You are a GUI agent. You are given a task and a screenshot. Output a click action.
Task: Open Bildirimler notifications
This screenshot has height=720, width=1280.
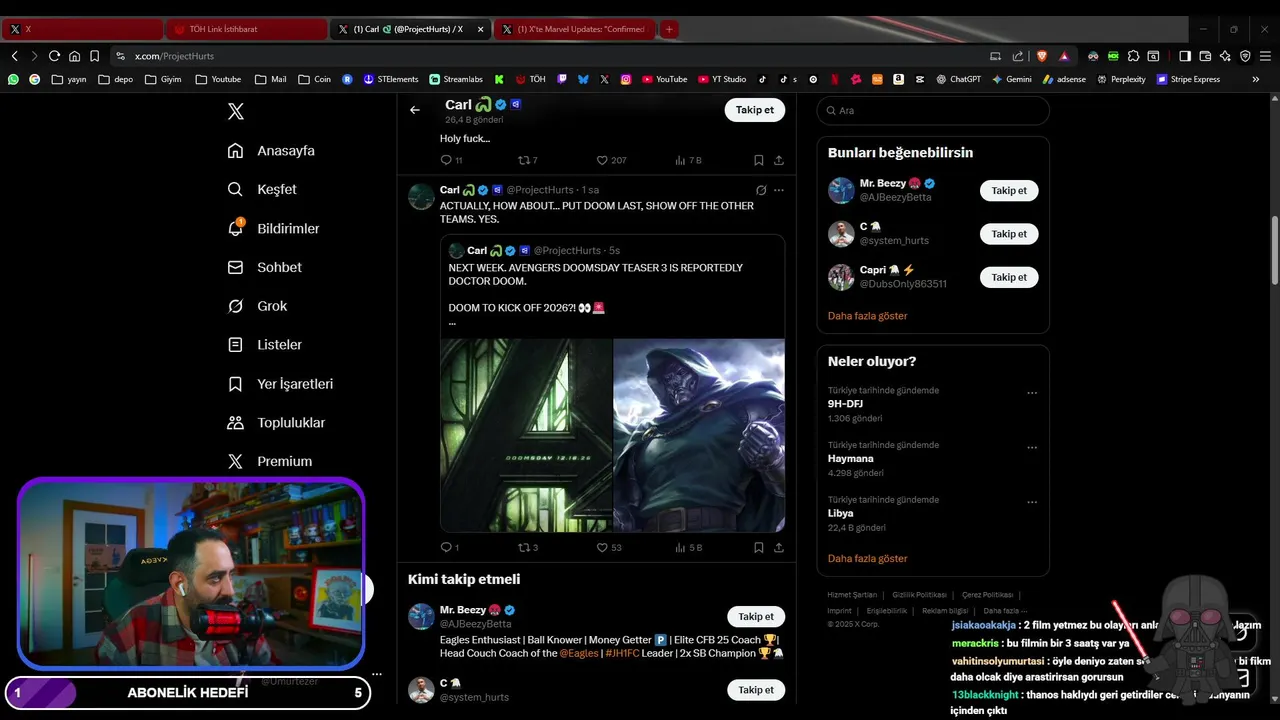[x=273, y=229]
